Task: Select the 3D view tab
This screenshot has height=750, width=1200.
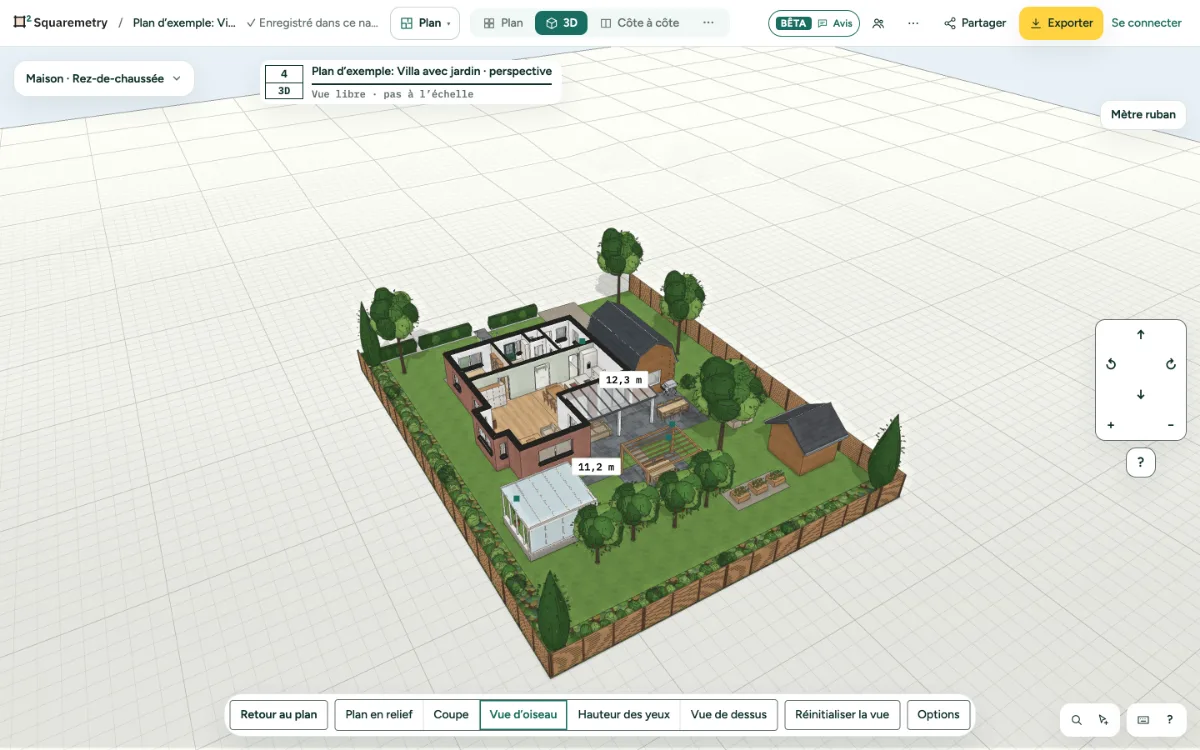Action: click(x=561, y=23)
